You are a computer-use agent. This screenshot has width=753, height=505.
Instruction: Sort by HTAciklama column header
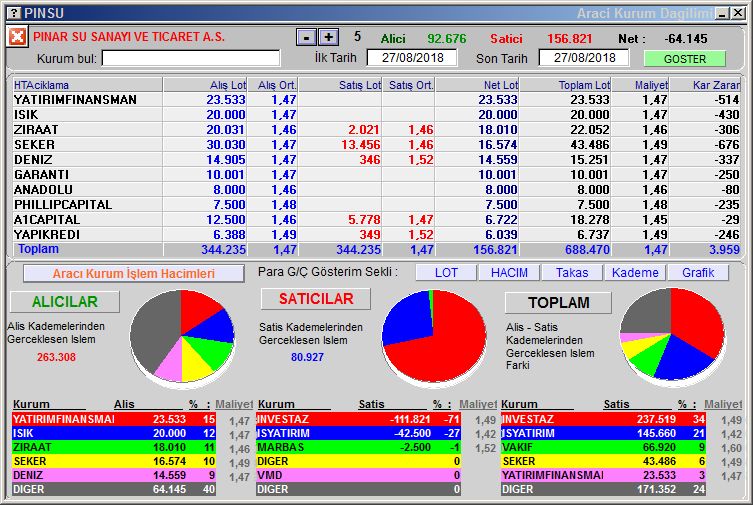(x=87, y=85)
